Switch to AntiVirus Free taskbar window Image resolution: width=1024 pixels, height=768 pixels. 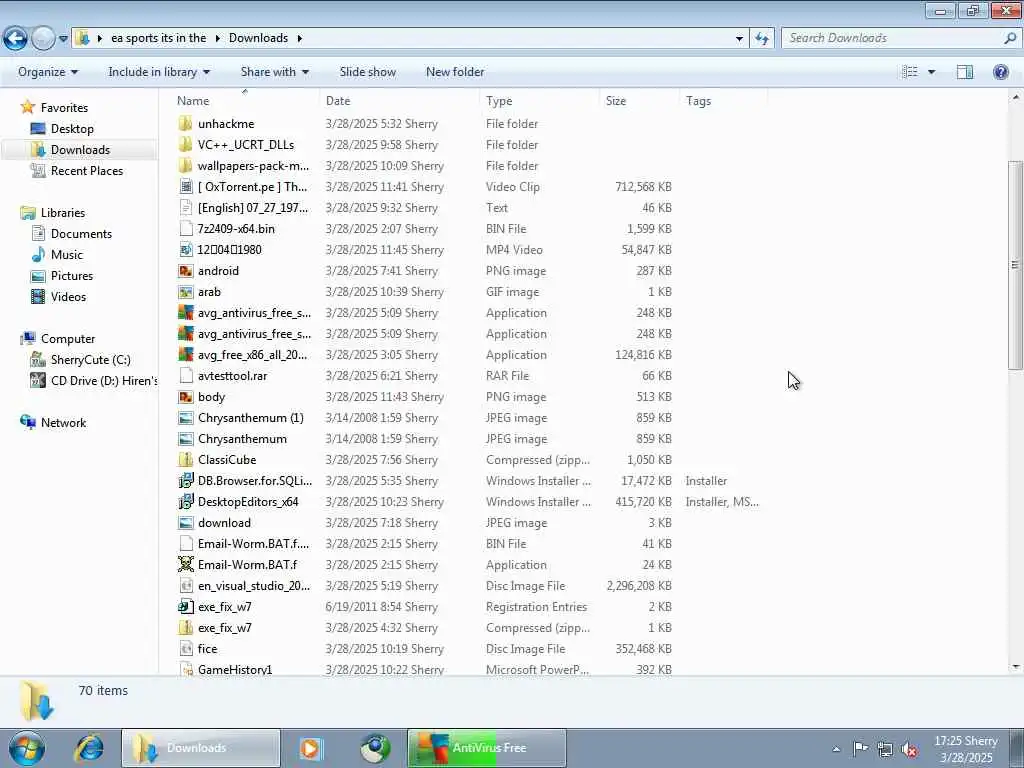(487, 748)
